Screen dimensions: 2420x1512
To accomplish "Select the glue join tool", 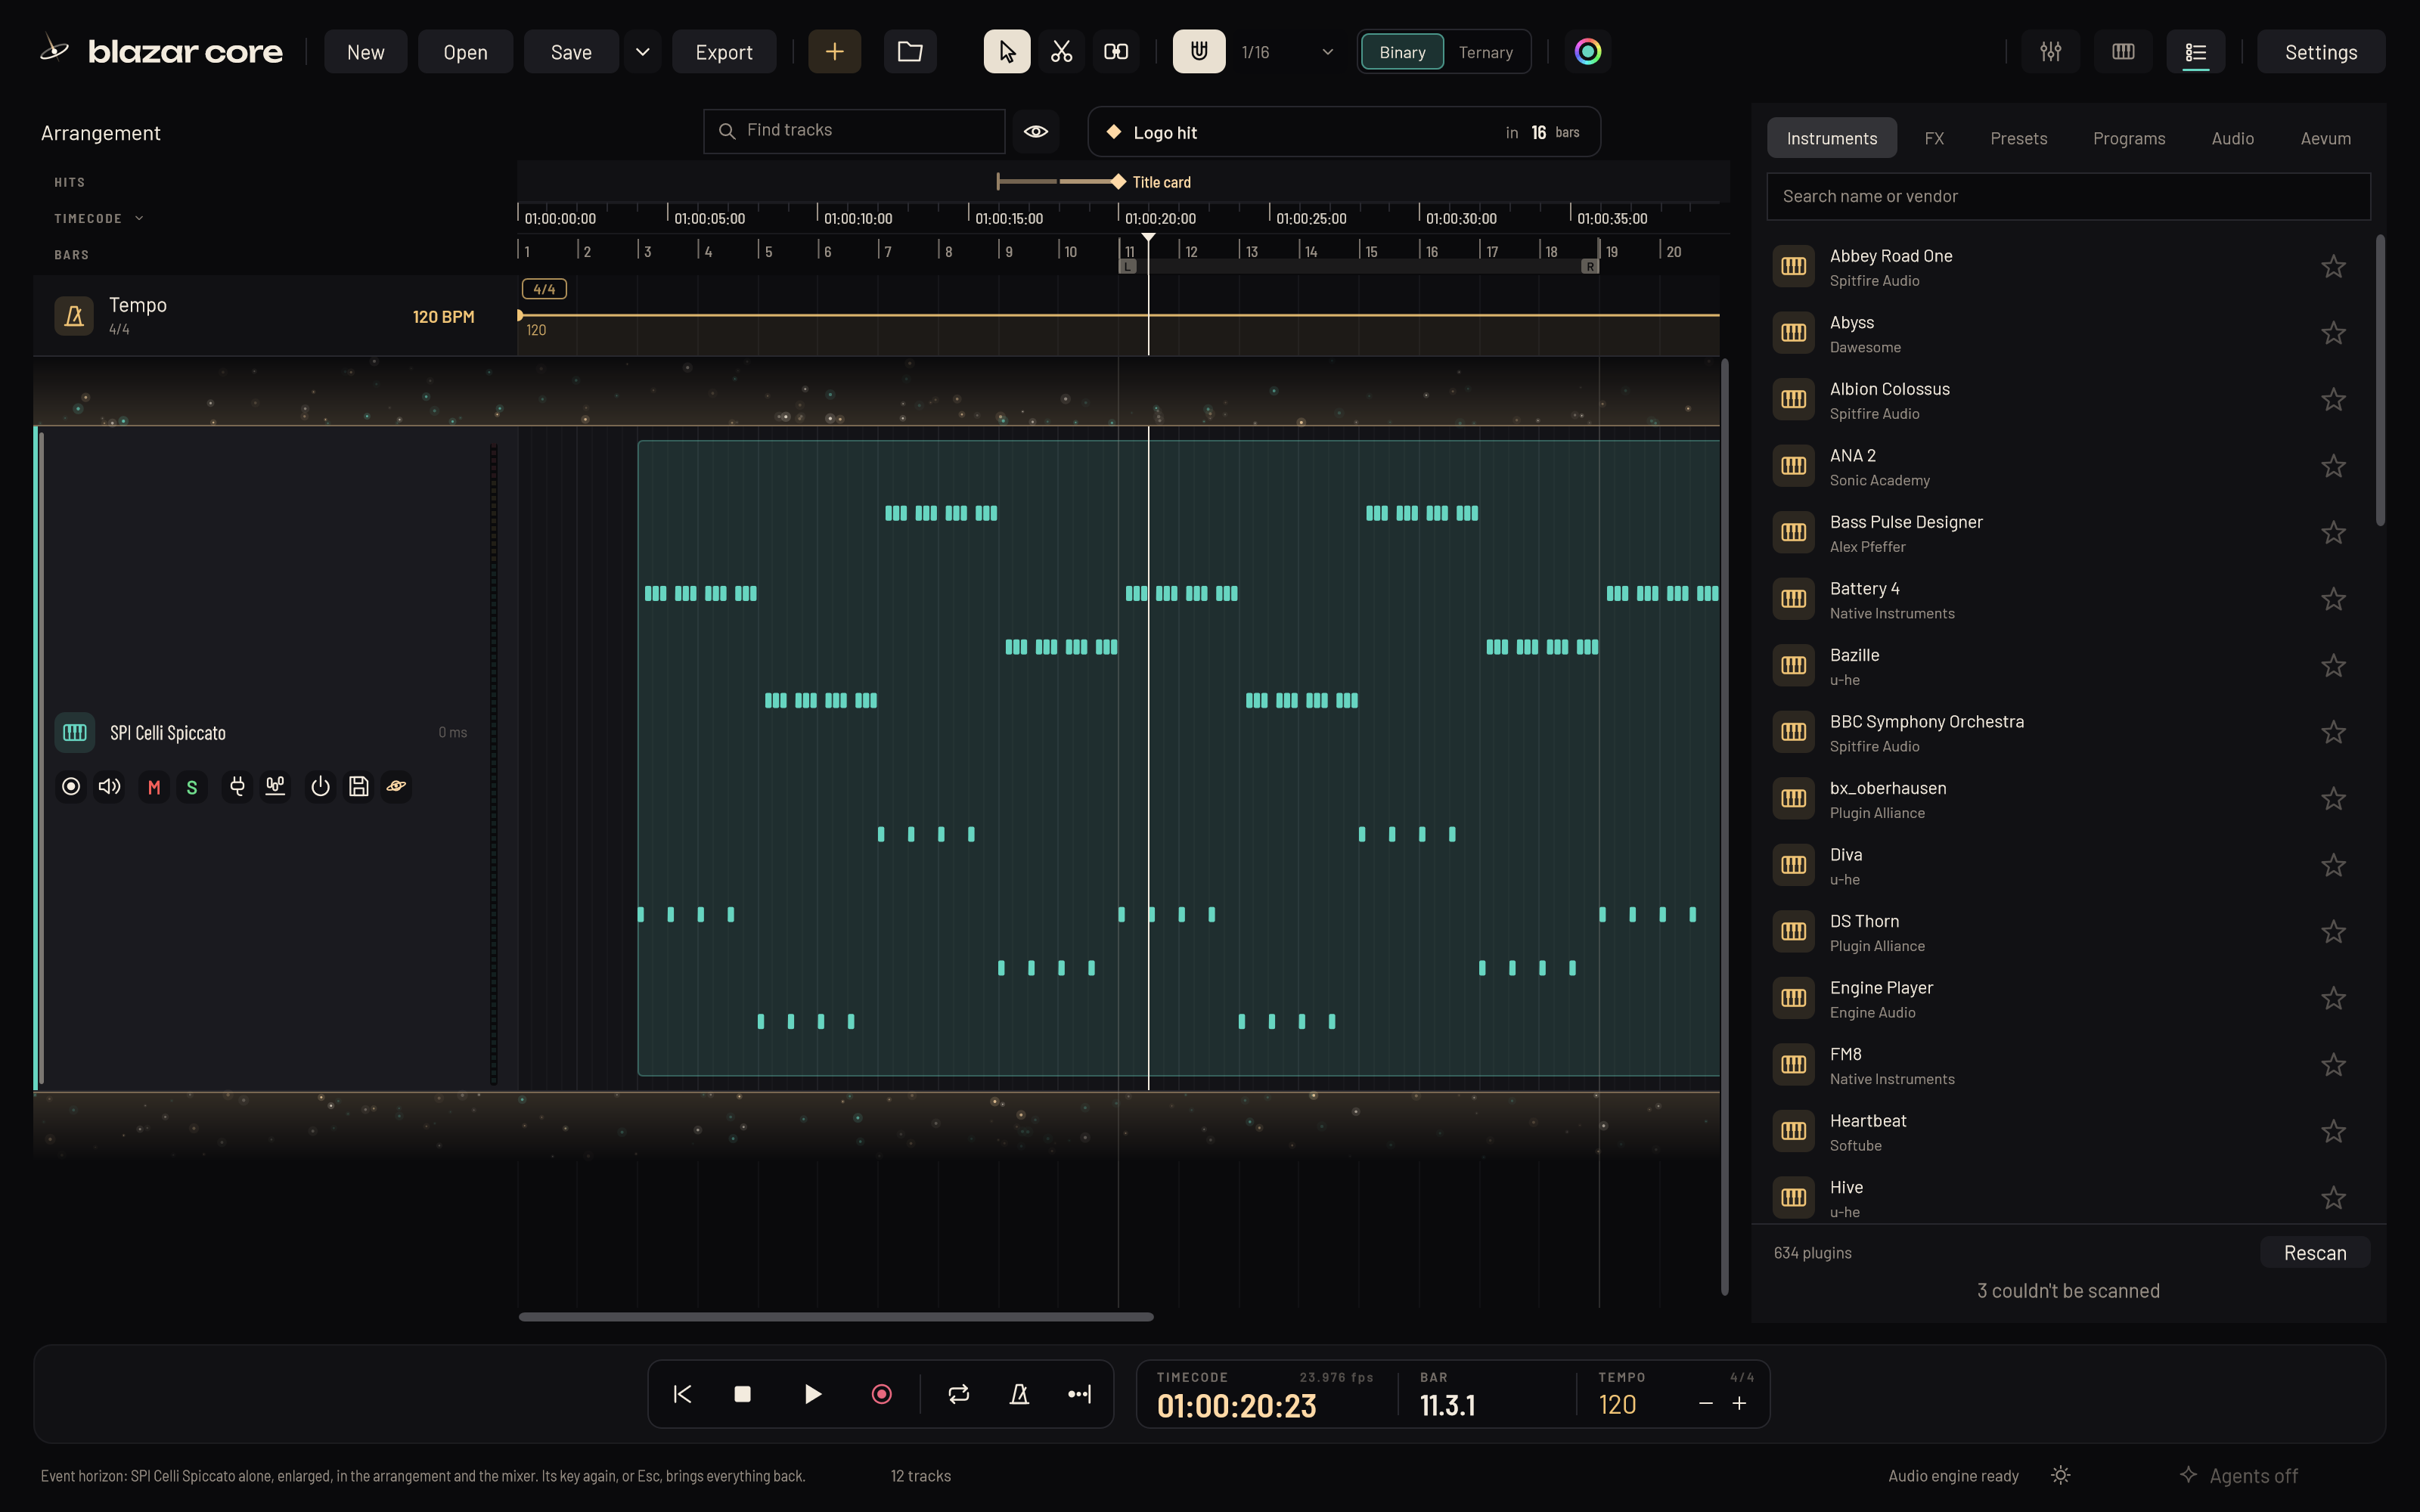I will coord(1116,52).
